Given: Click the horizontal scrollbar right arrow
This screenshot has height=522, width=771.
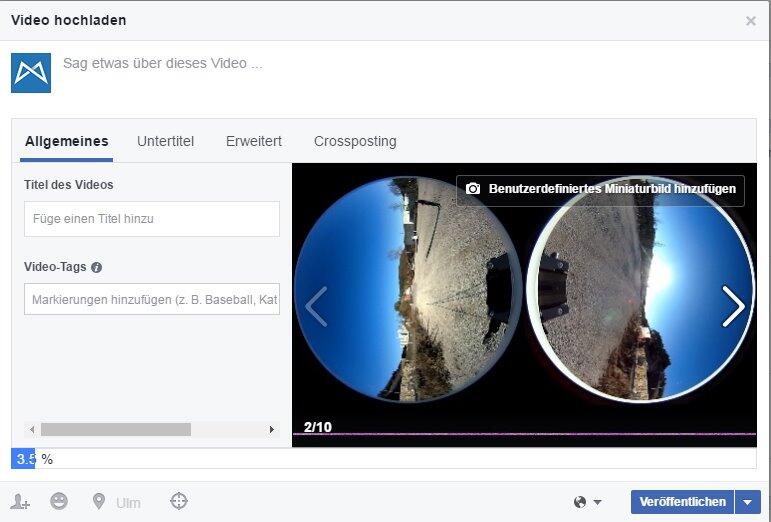Looking at the screenshot, I should tap(271, 429).
